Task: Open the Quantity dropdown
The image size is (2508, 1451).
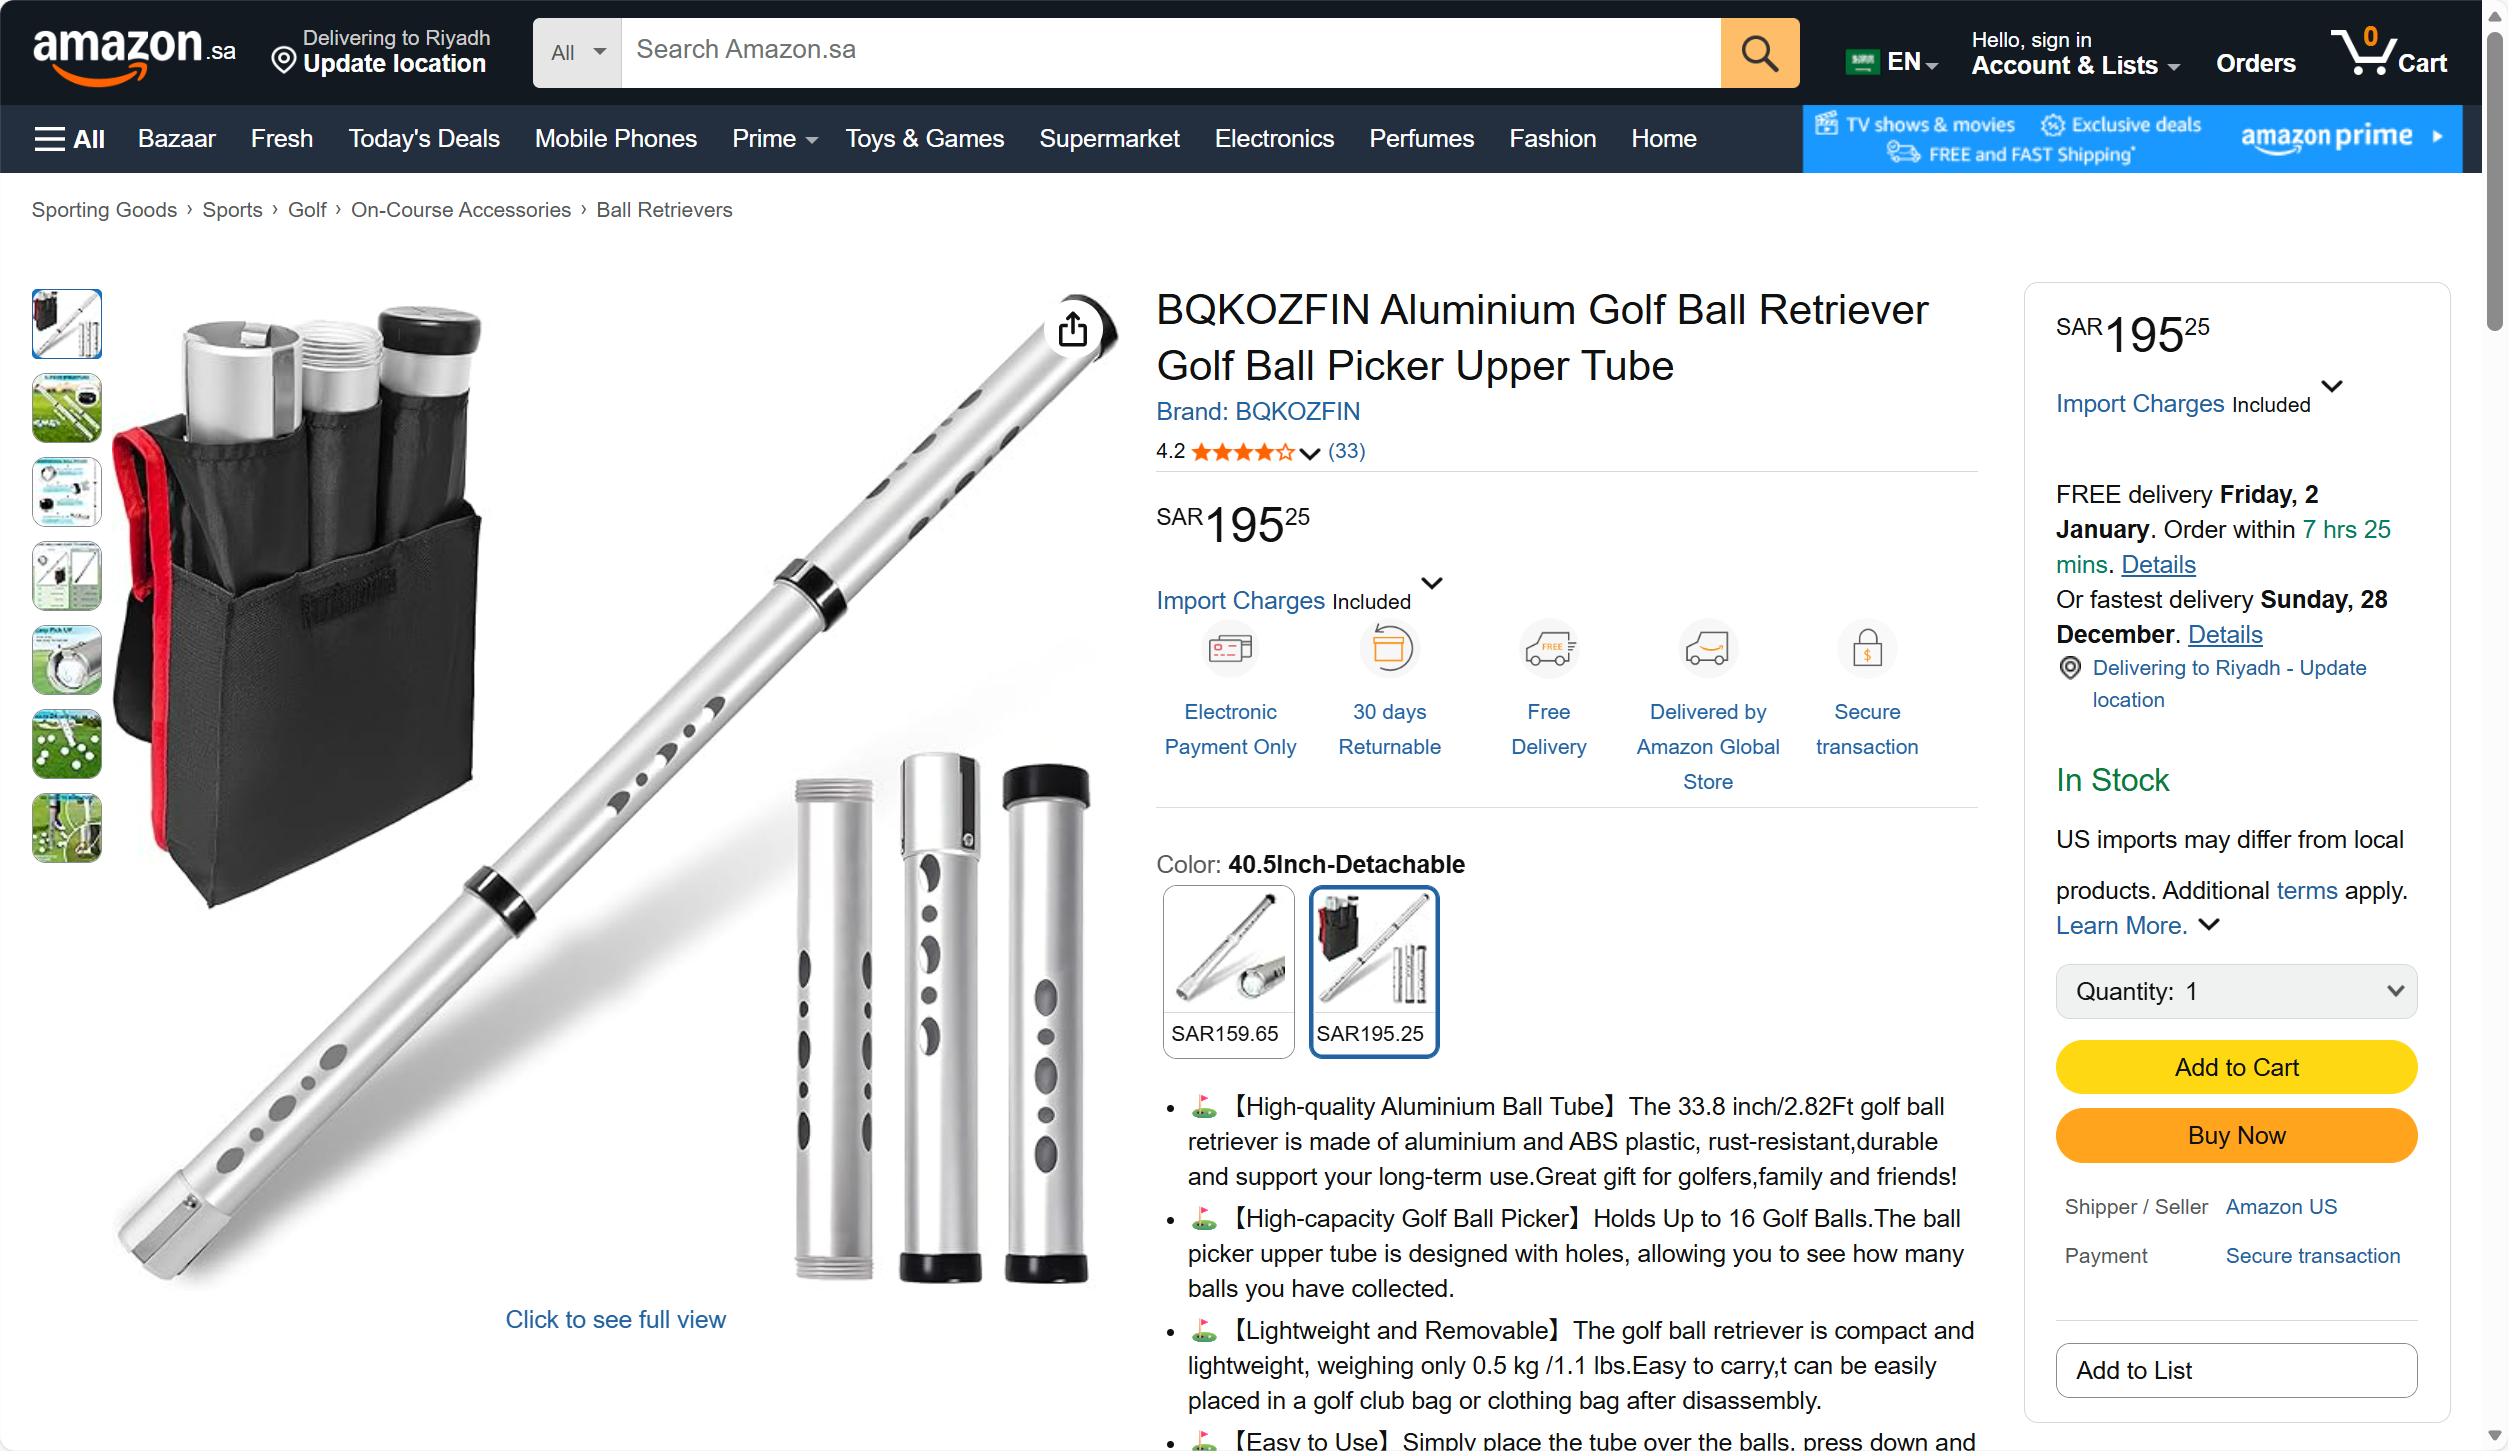Action: click(x=2236, y=991)
